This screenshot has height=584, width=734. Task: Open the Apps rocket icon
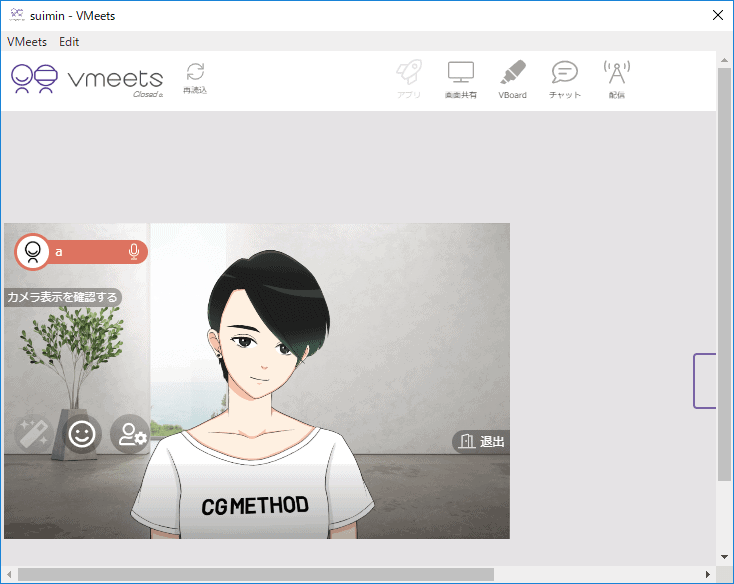(409, 77)
